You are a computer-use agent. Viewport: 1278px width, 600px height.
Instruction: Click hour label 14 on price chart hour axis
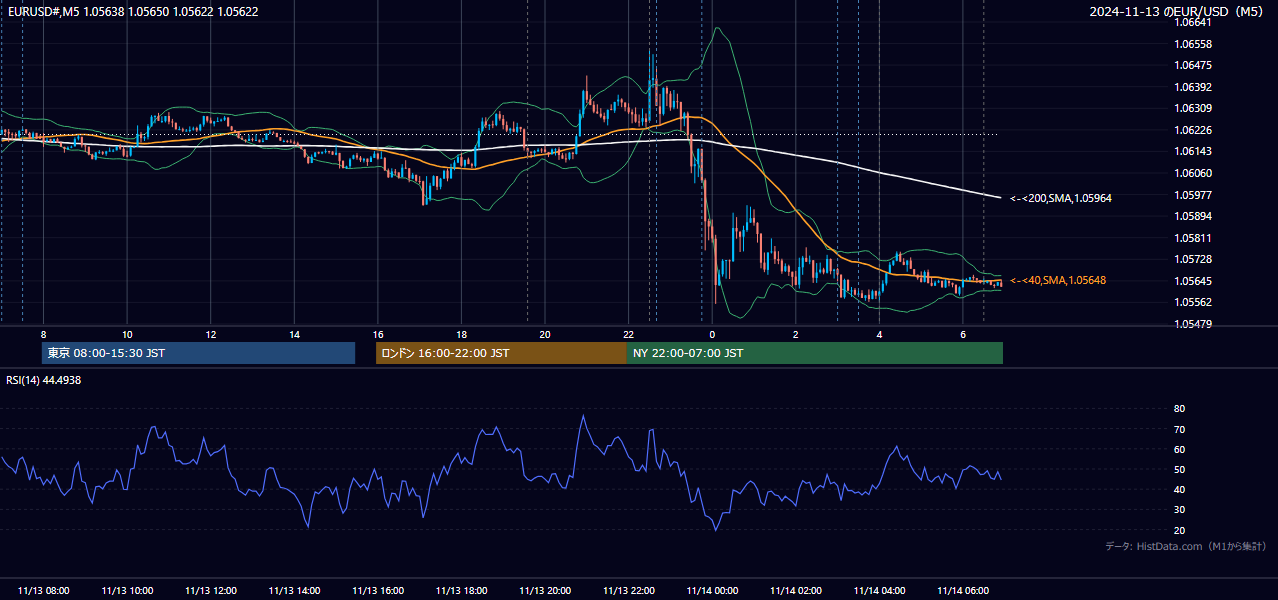(294, 334)
